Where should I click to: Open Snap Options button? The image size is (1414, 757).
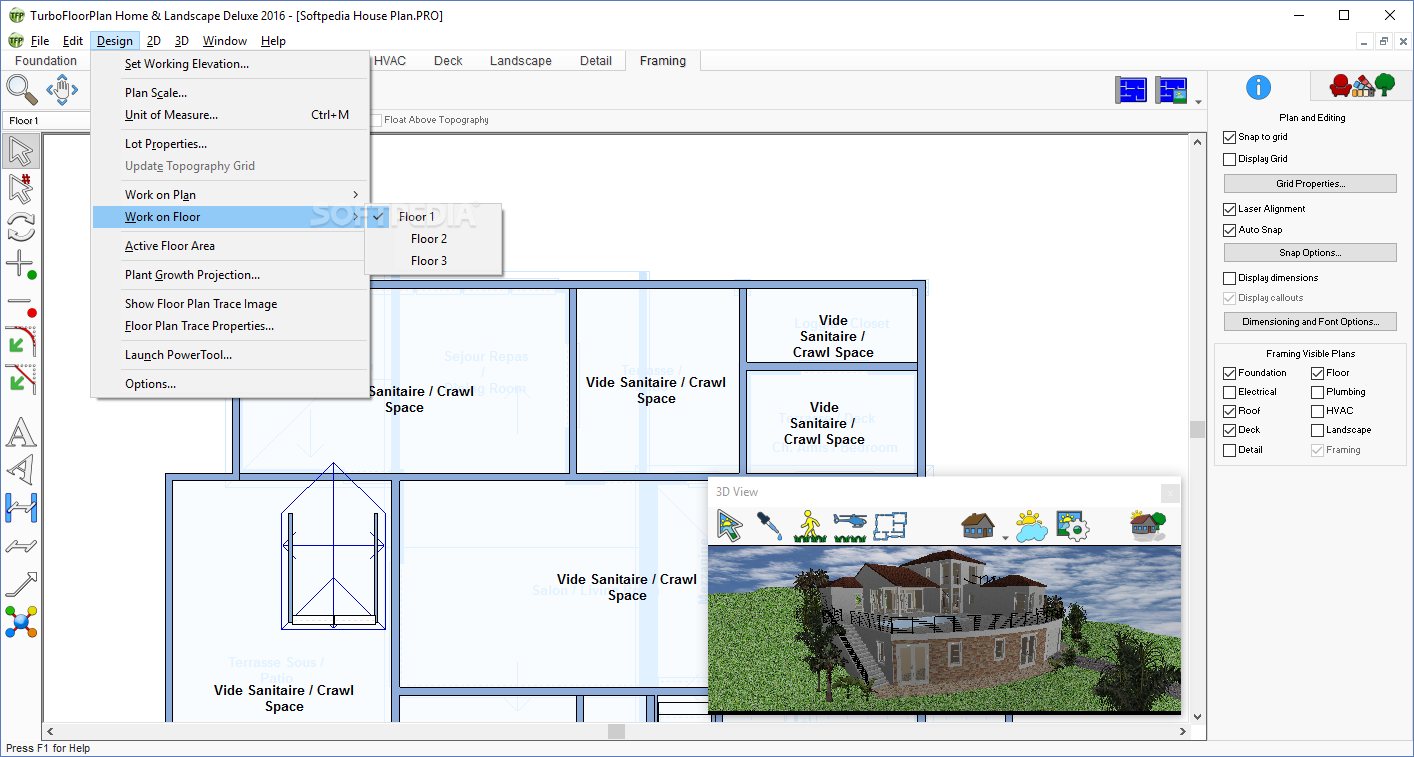[1310, 253]
